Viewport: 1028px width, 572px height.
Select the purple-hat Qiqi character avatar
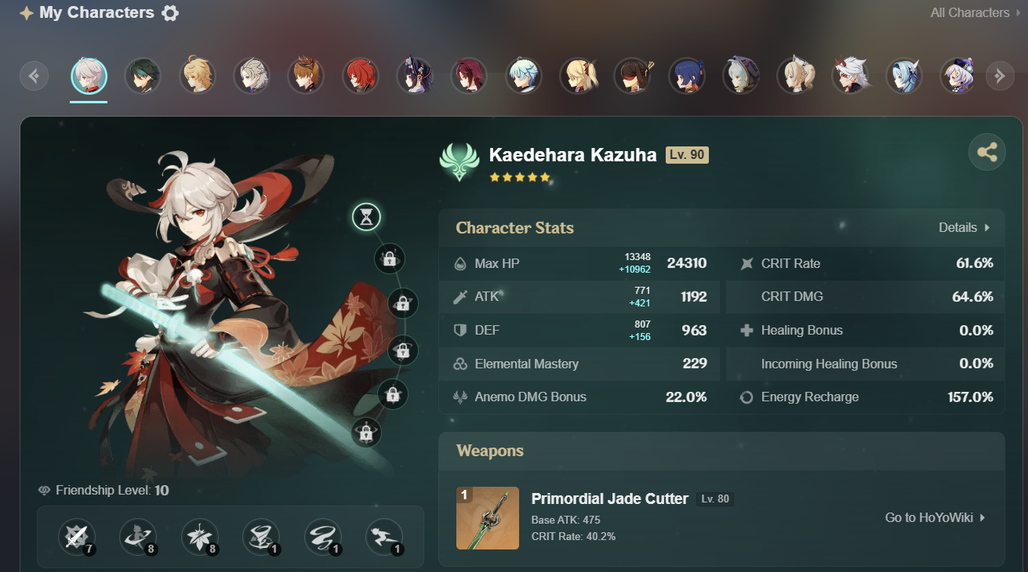click(959, 76)
